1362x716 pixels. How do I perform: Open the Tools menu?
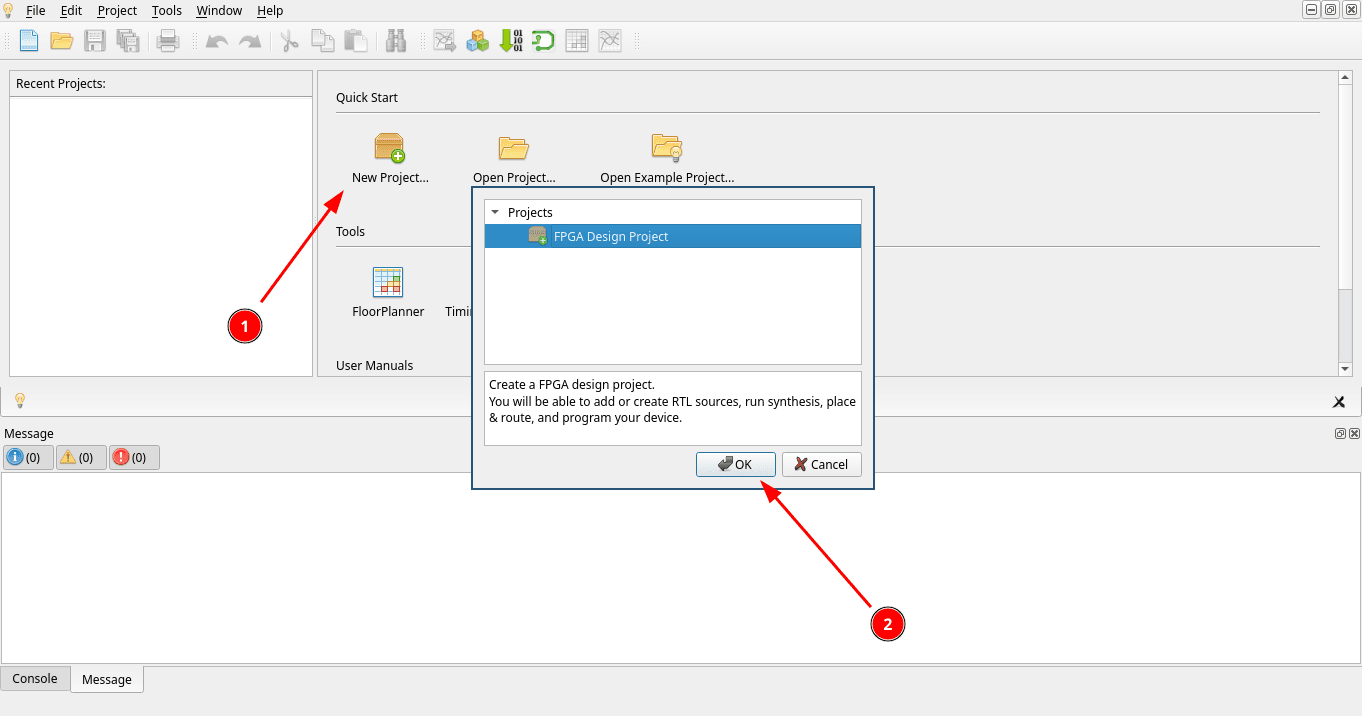[167, 10]
